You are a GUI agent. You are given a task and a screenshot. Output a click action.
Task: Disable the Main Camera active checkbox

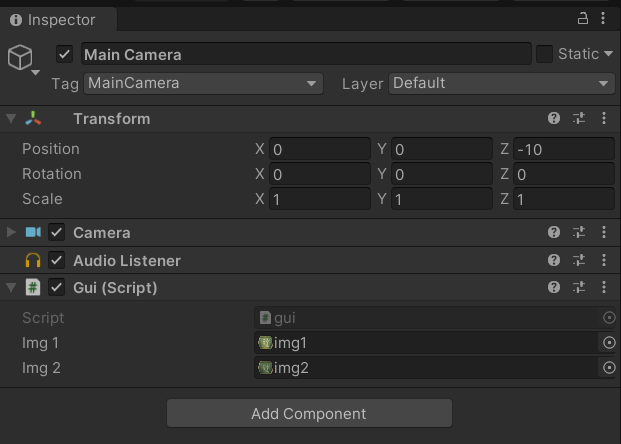click(x=65, y=54)
